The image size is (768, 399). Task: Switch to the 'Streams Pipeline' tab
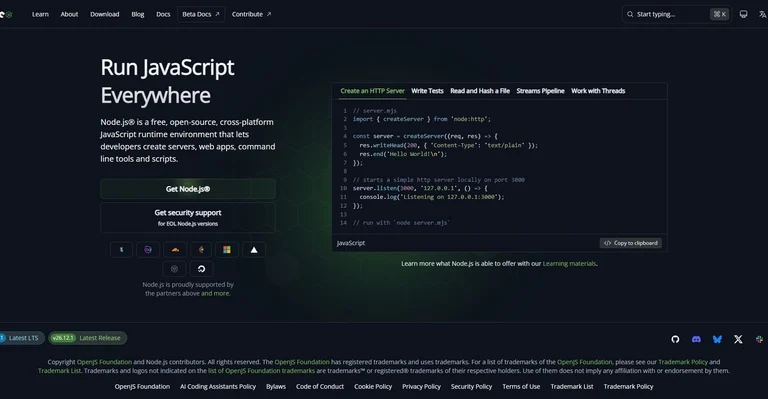(x=540, y=91)
